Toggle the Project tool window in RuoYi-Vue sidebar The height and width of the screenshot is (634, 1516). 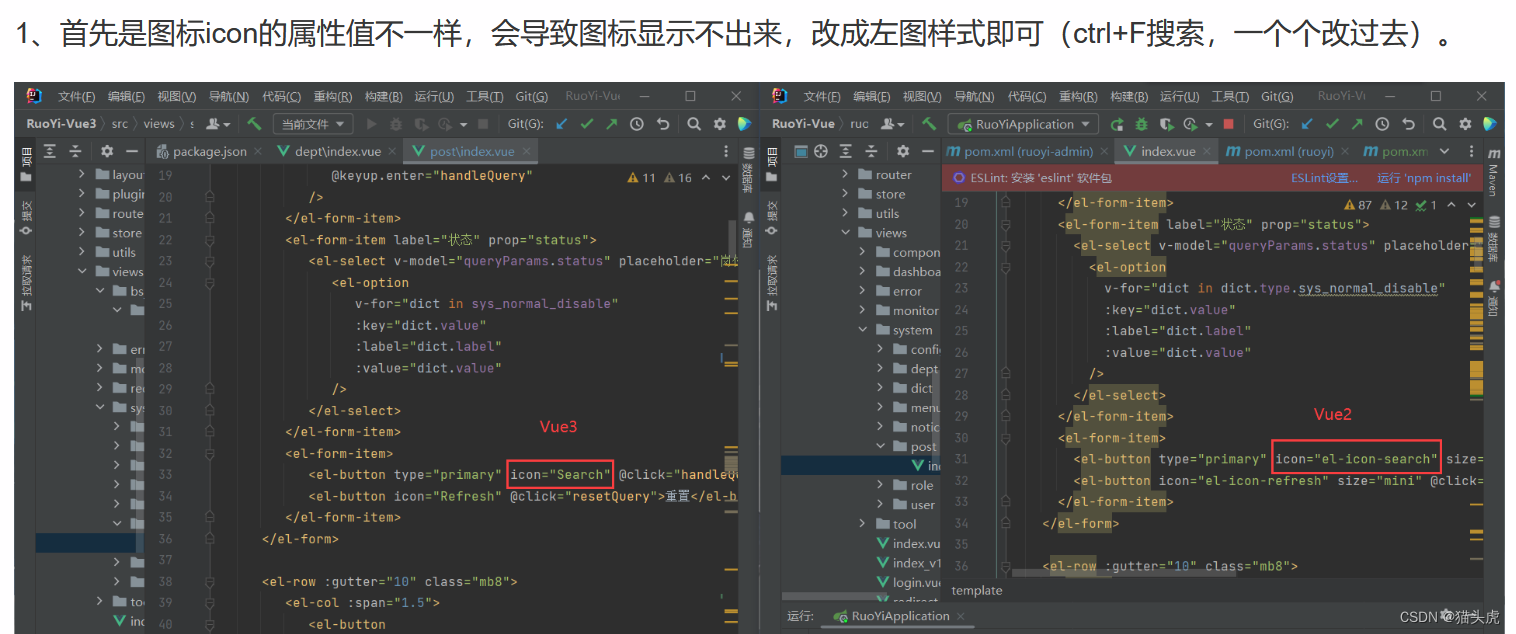771,164
